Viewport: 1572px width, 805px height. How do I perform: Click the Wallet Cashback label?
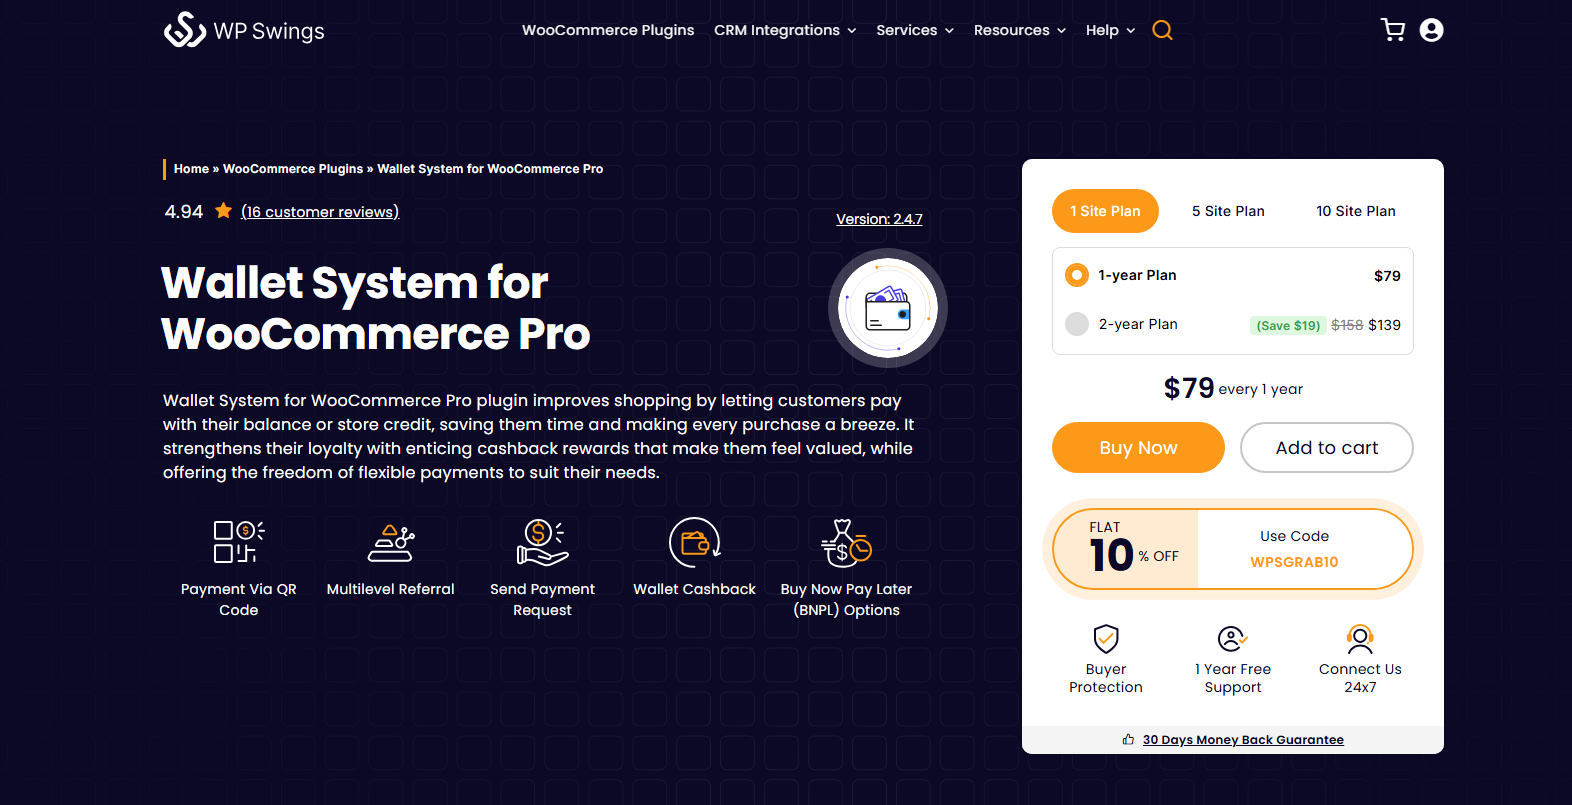(x=695, y=589)
